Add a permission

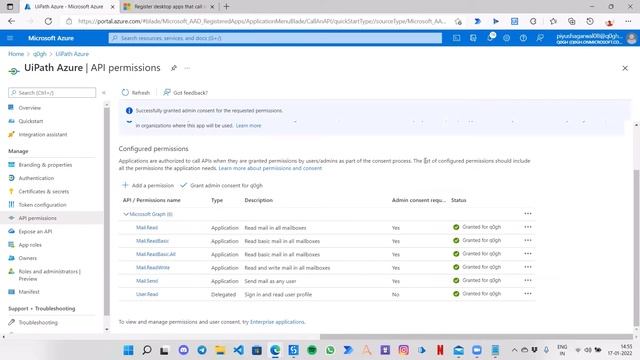point(148,185)
